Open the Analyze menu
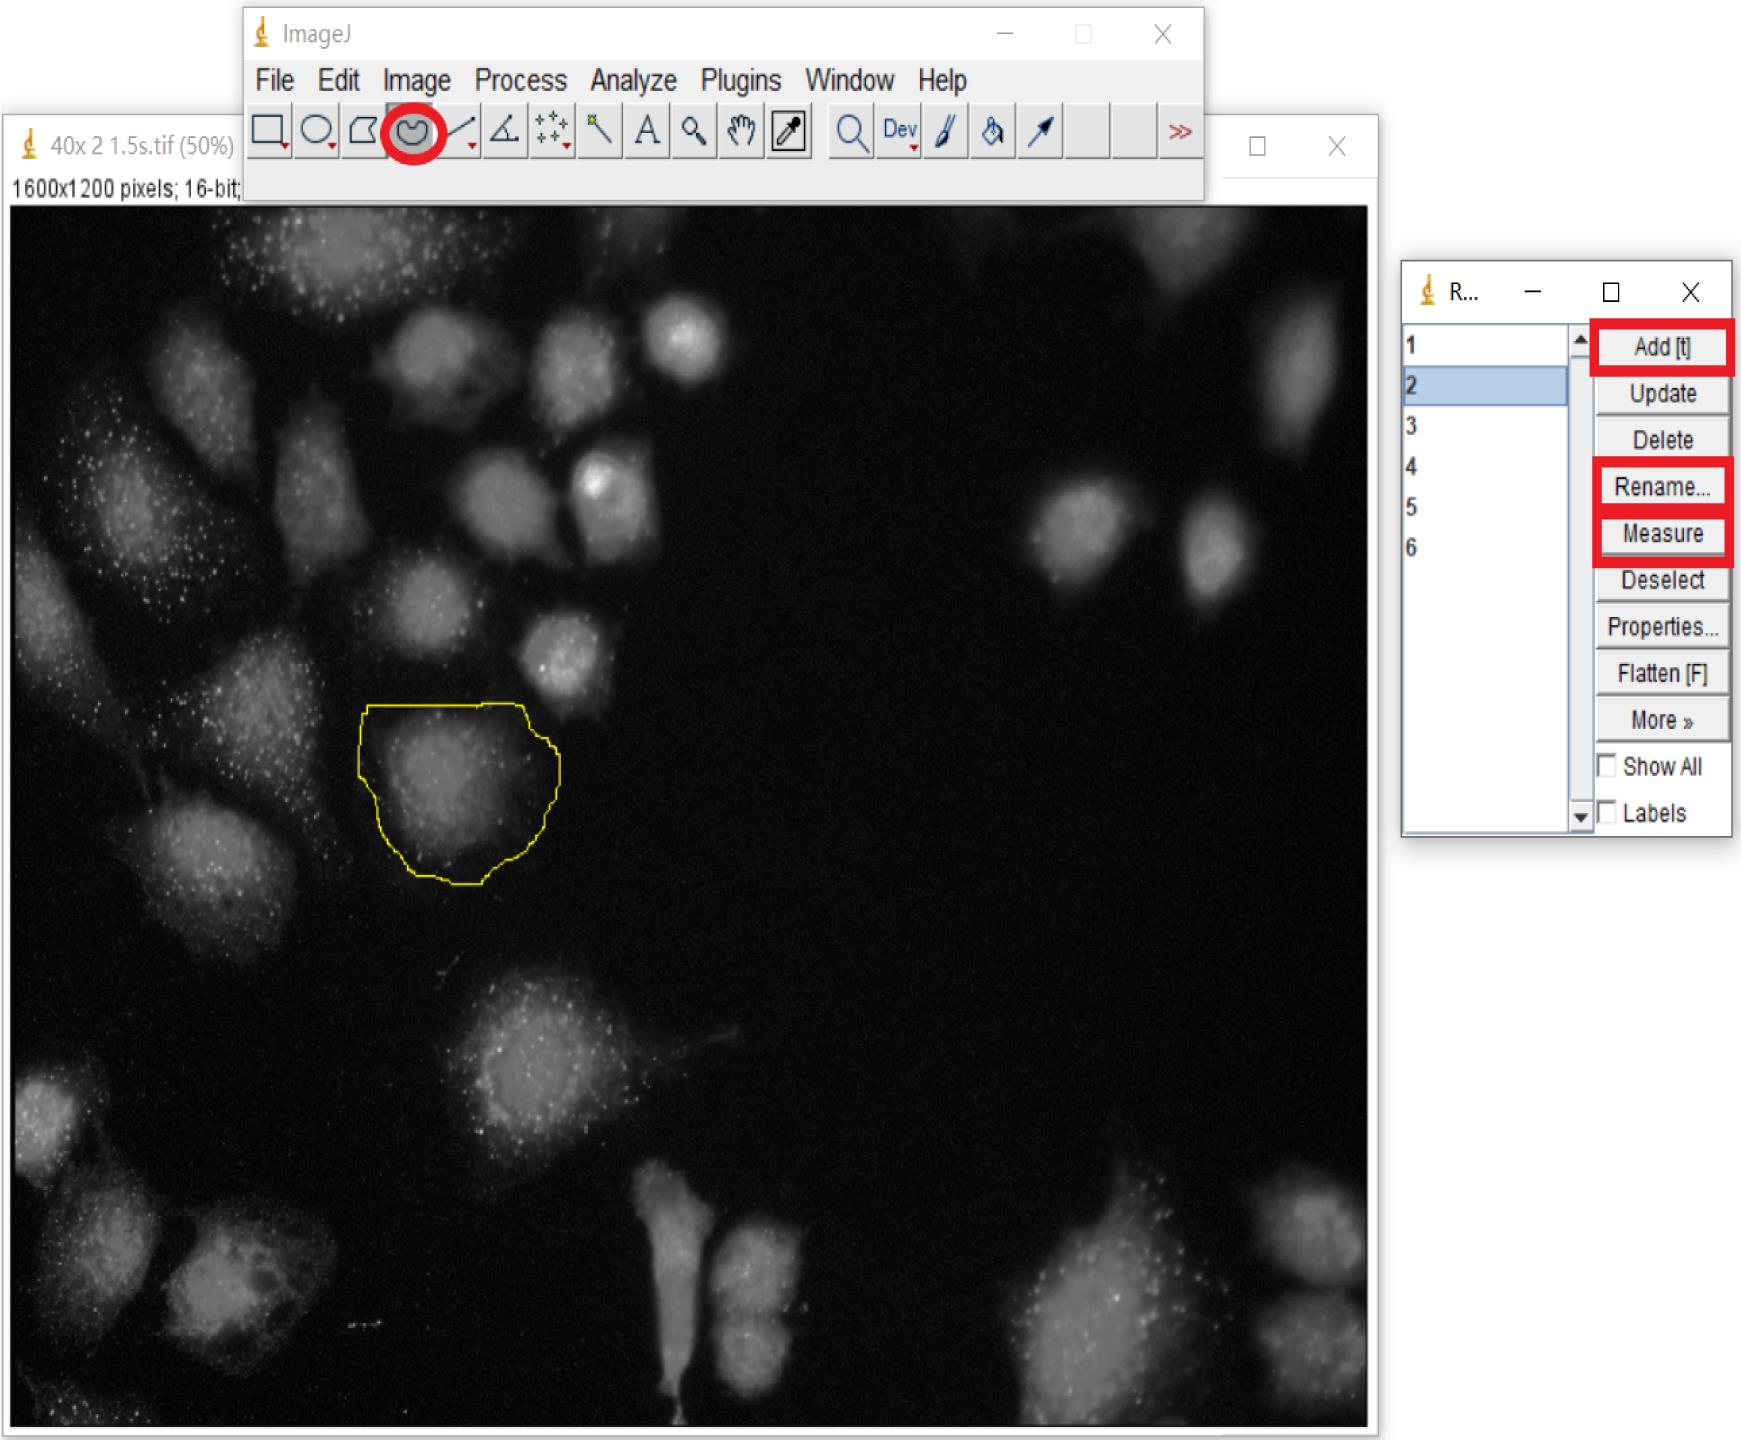 [633, 80]
